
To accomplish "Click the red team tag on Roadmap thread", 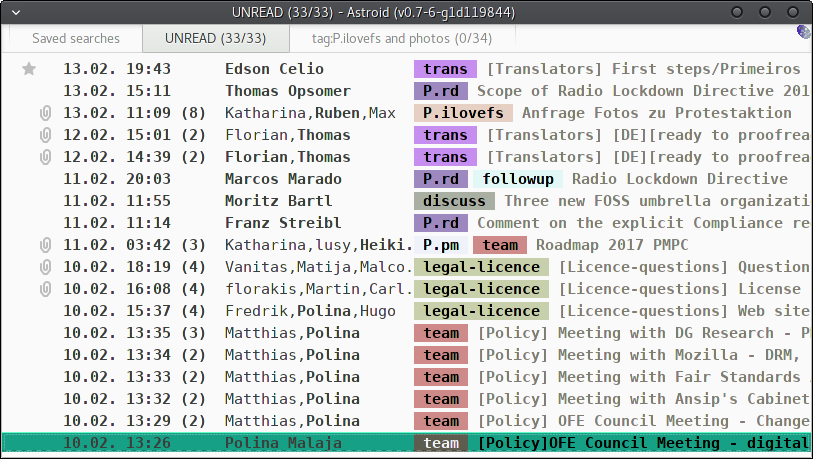I will (499, 245).
